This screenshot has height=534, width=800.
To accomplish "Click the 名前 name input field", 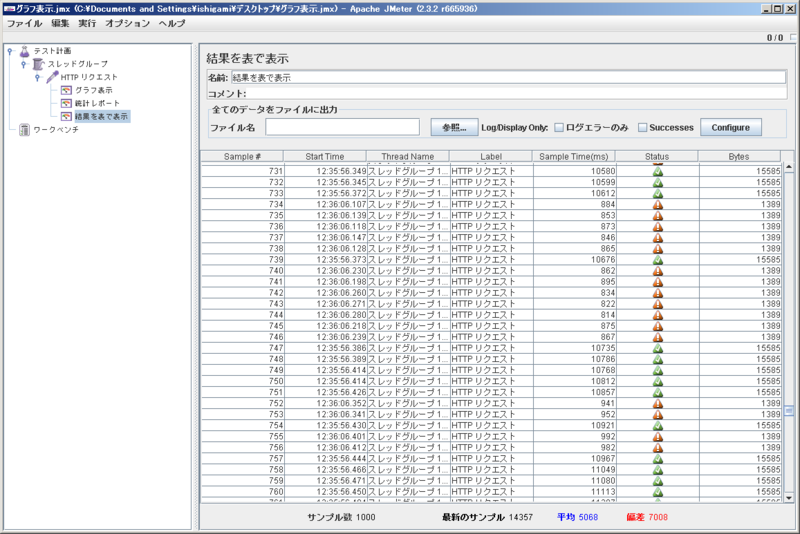I will [508, 78].
